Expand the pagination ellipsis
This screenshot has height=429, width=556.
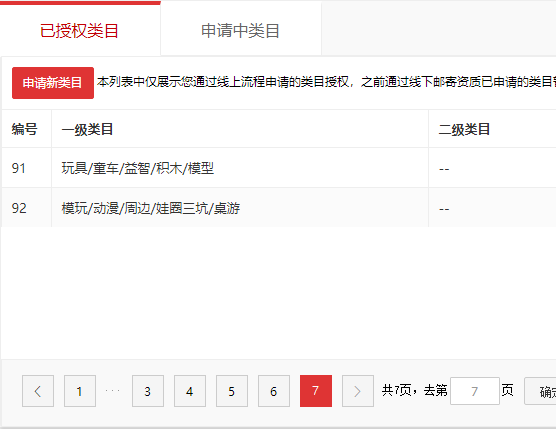(113, 391)
